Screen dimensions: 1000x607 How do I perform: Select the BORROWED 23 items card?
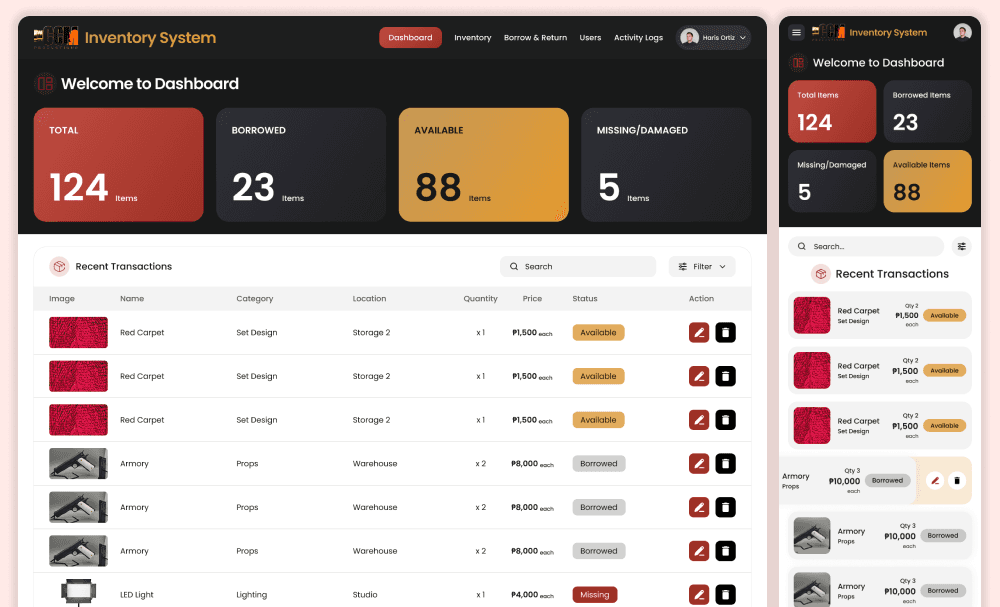pyautogui.click(x=301, y=165)
